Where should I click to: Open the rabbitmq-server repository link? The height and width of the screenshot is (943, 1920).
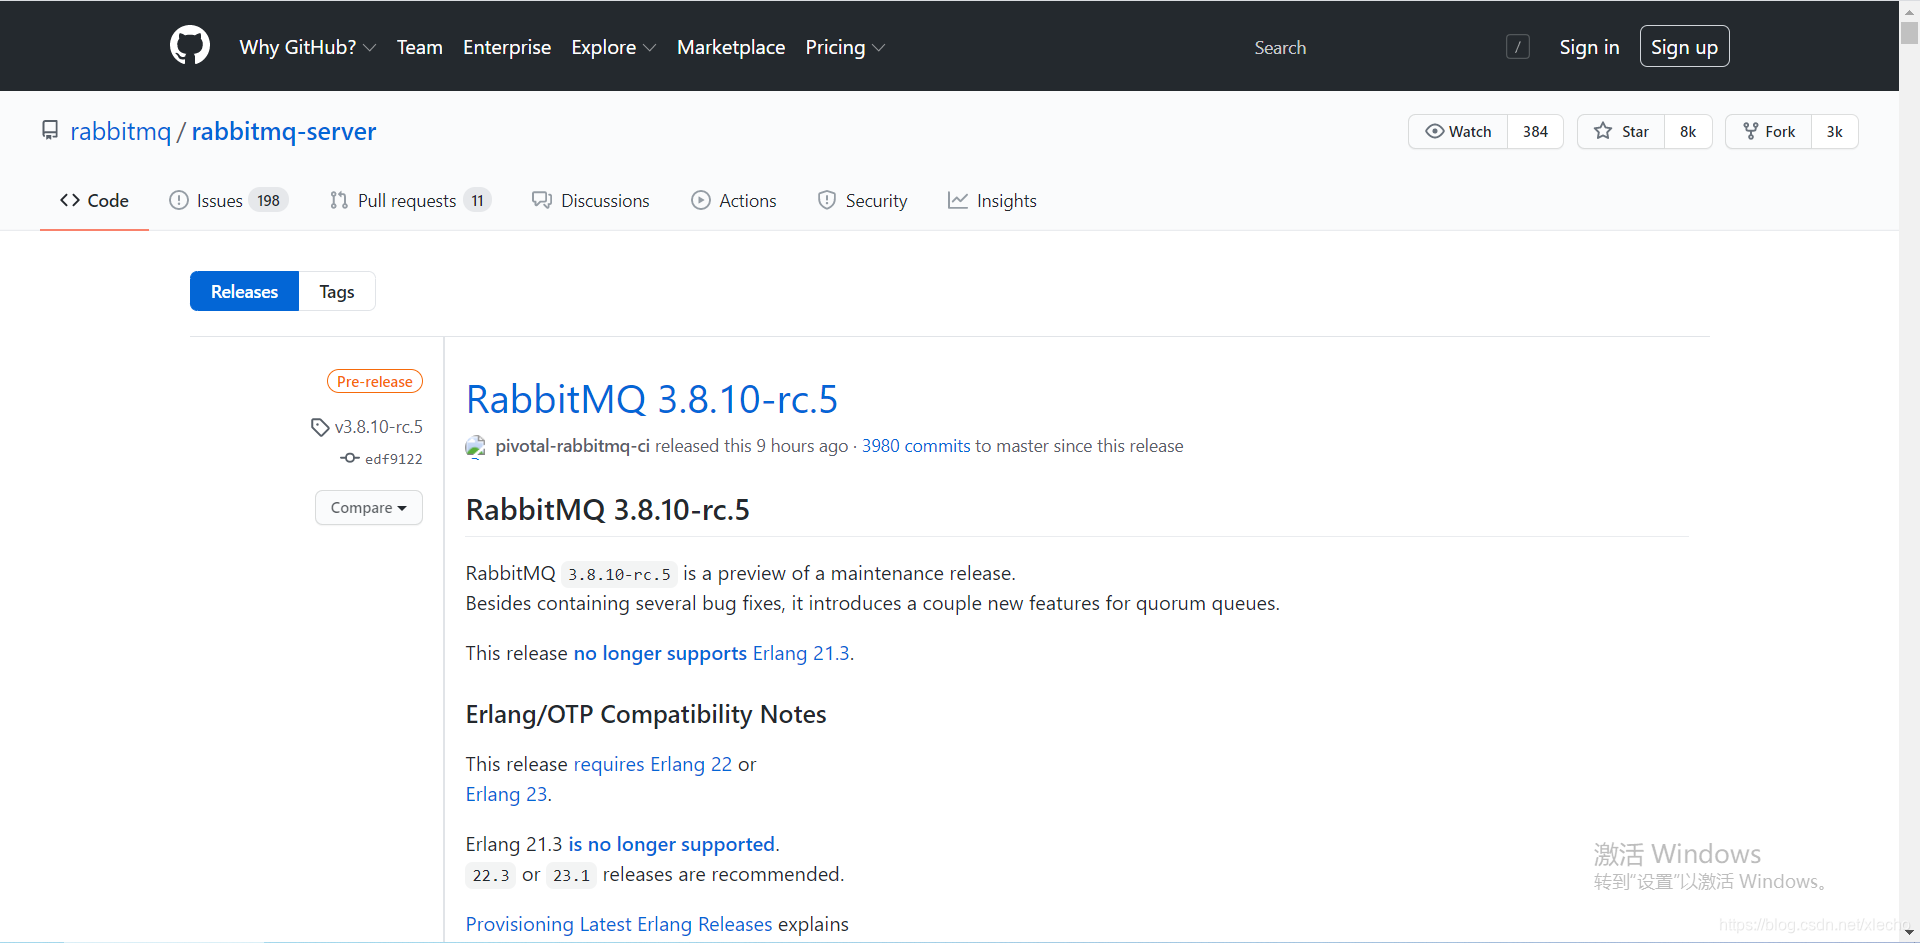(284, 131)
